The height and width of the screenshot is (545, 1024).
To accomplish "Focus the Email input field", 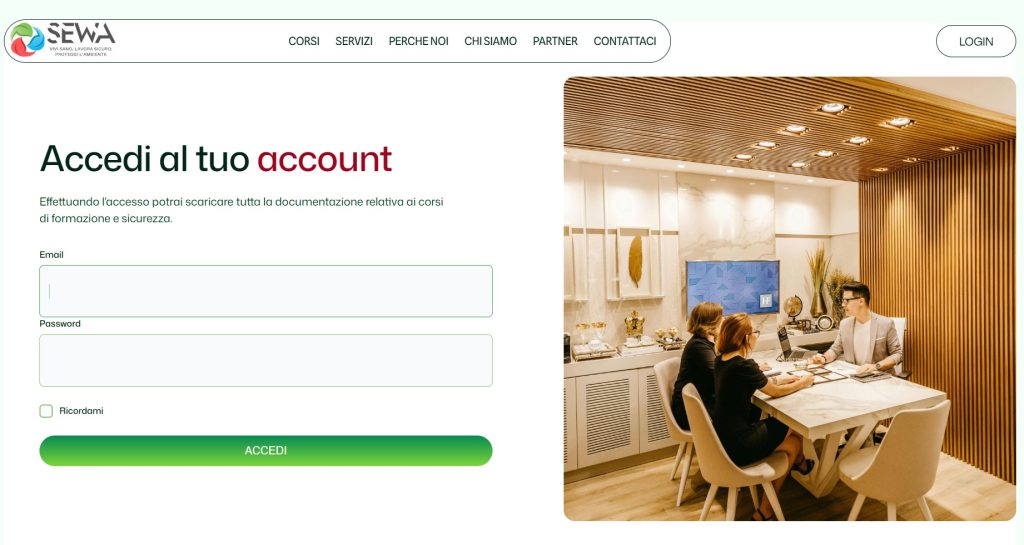I will point(266,291).
